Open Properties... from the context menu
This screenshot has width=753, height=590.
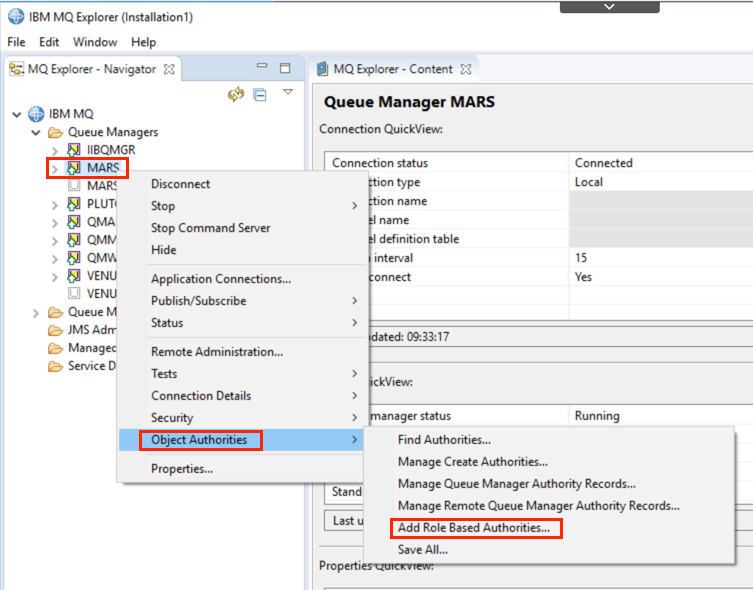click(x=243, y=469)
